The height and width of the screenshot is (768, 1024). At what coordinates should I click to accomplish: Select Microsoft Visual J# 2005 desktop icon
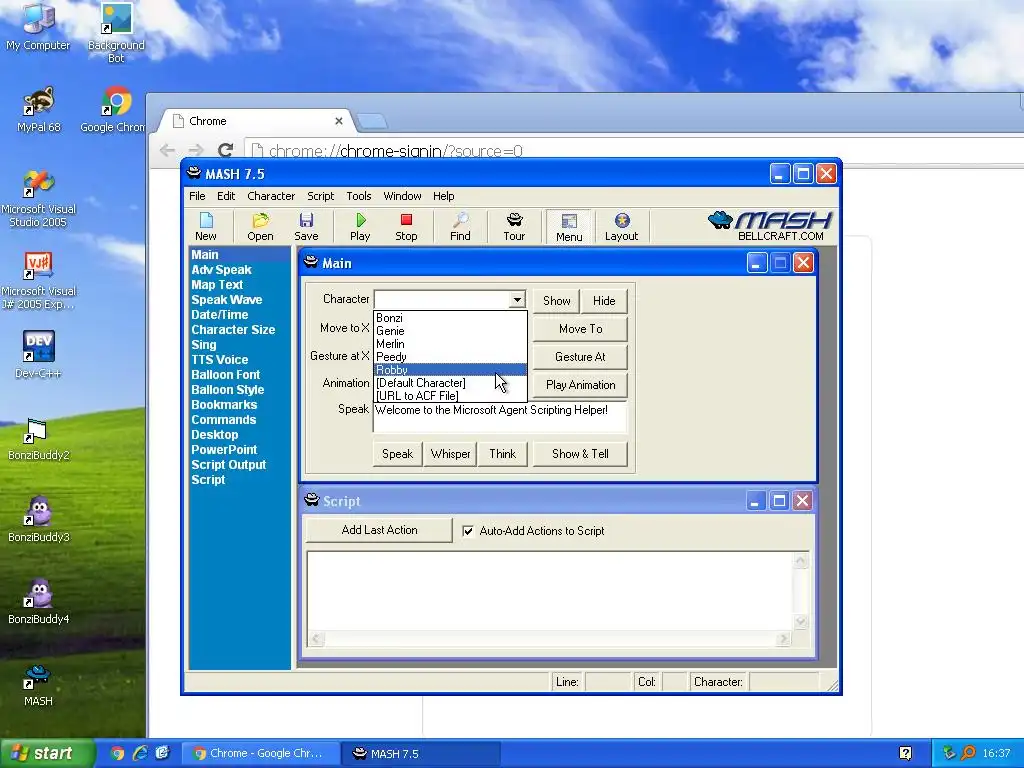[39, 281]
